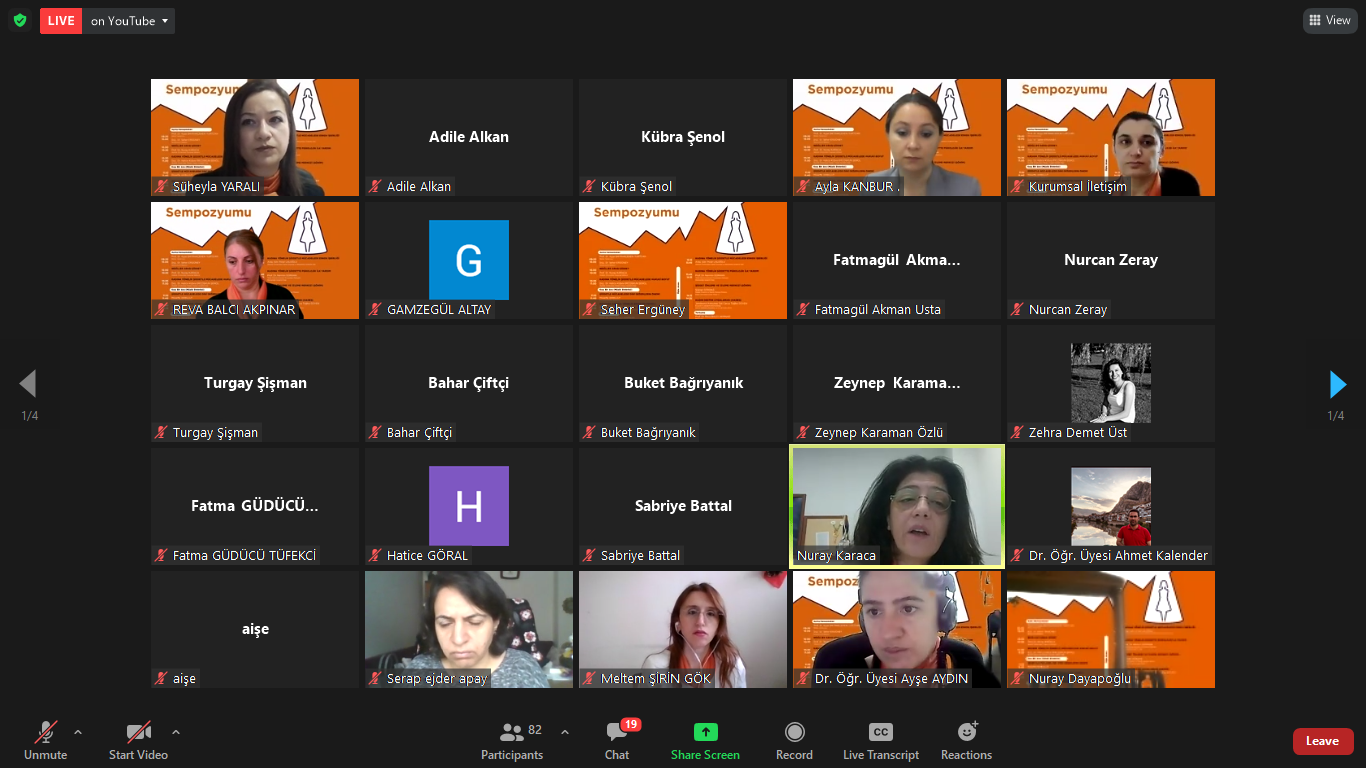Expand arrow next to Participants

click(564, 732)
